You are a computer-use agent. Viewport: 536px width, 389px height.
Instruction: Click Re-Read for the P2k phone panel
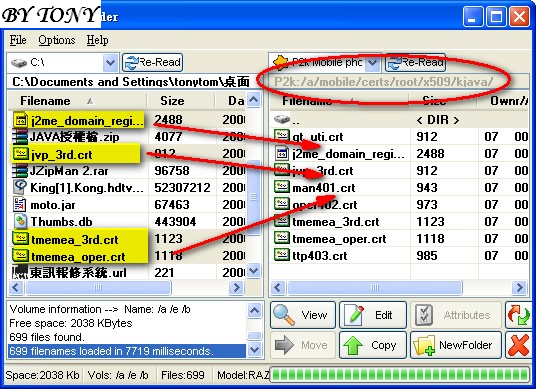point(415,63)
